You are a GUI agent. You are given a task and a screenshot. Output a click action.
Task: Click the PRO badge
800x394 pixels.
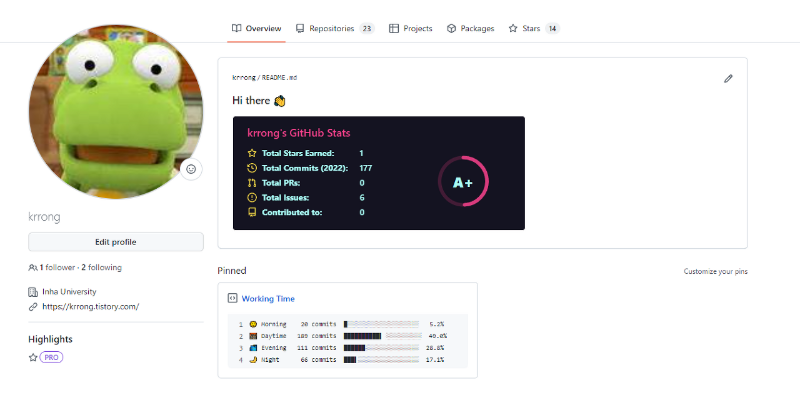(51, 358)
